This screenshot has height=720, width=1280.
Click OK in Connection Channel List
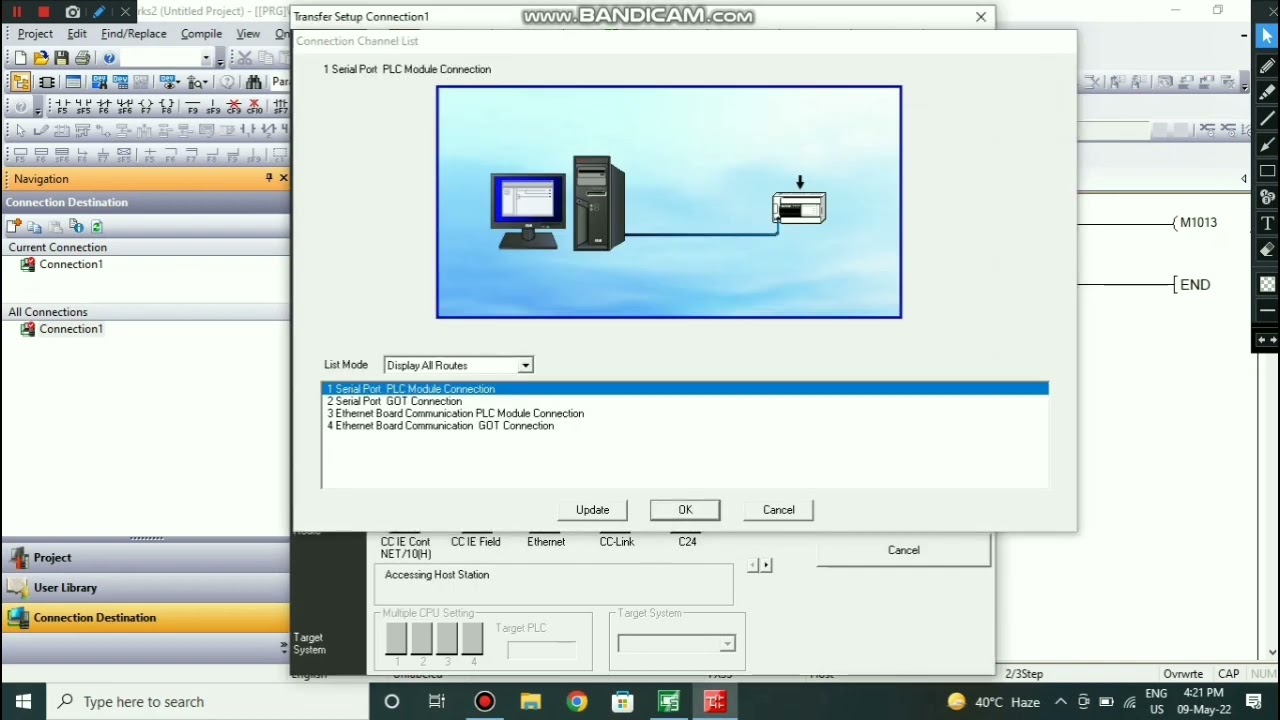pyautogui.click(x=685, y=510)
